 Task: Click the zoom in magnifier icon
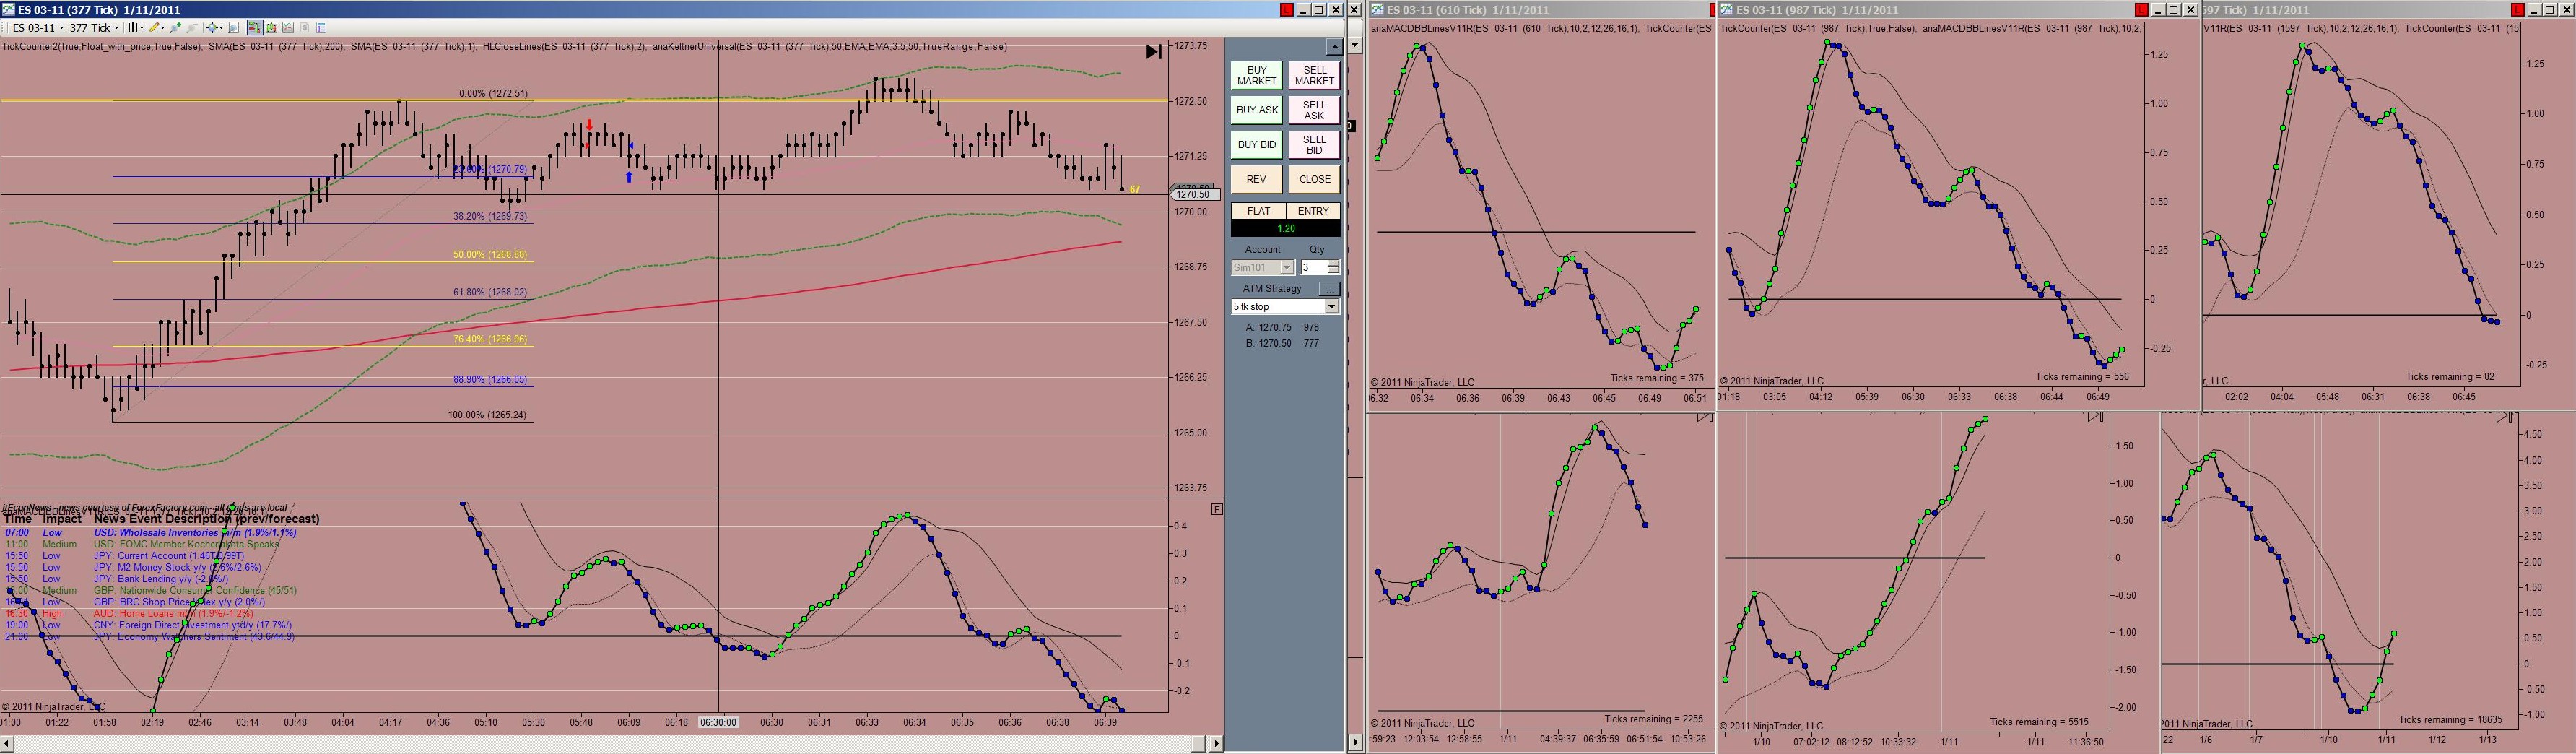[x=176, y=28]
